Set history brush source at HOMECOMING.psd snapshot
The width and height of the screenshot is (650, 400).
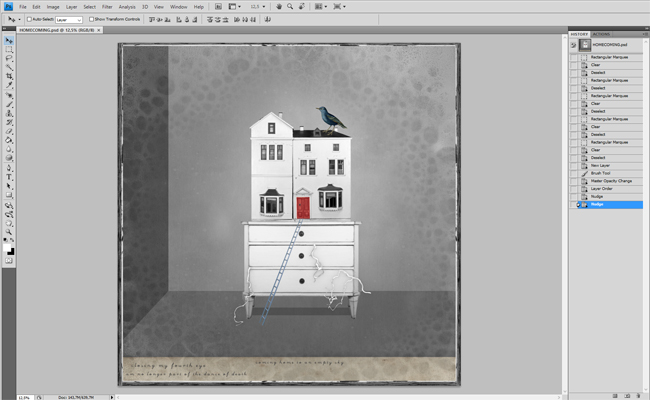click(x=574, y=45)
